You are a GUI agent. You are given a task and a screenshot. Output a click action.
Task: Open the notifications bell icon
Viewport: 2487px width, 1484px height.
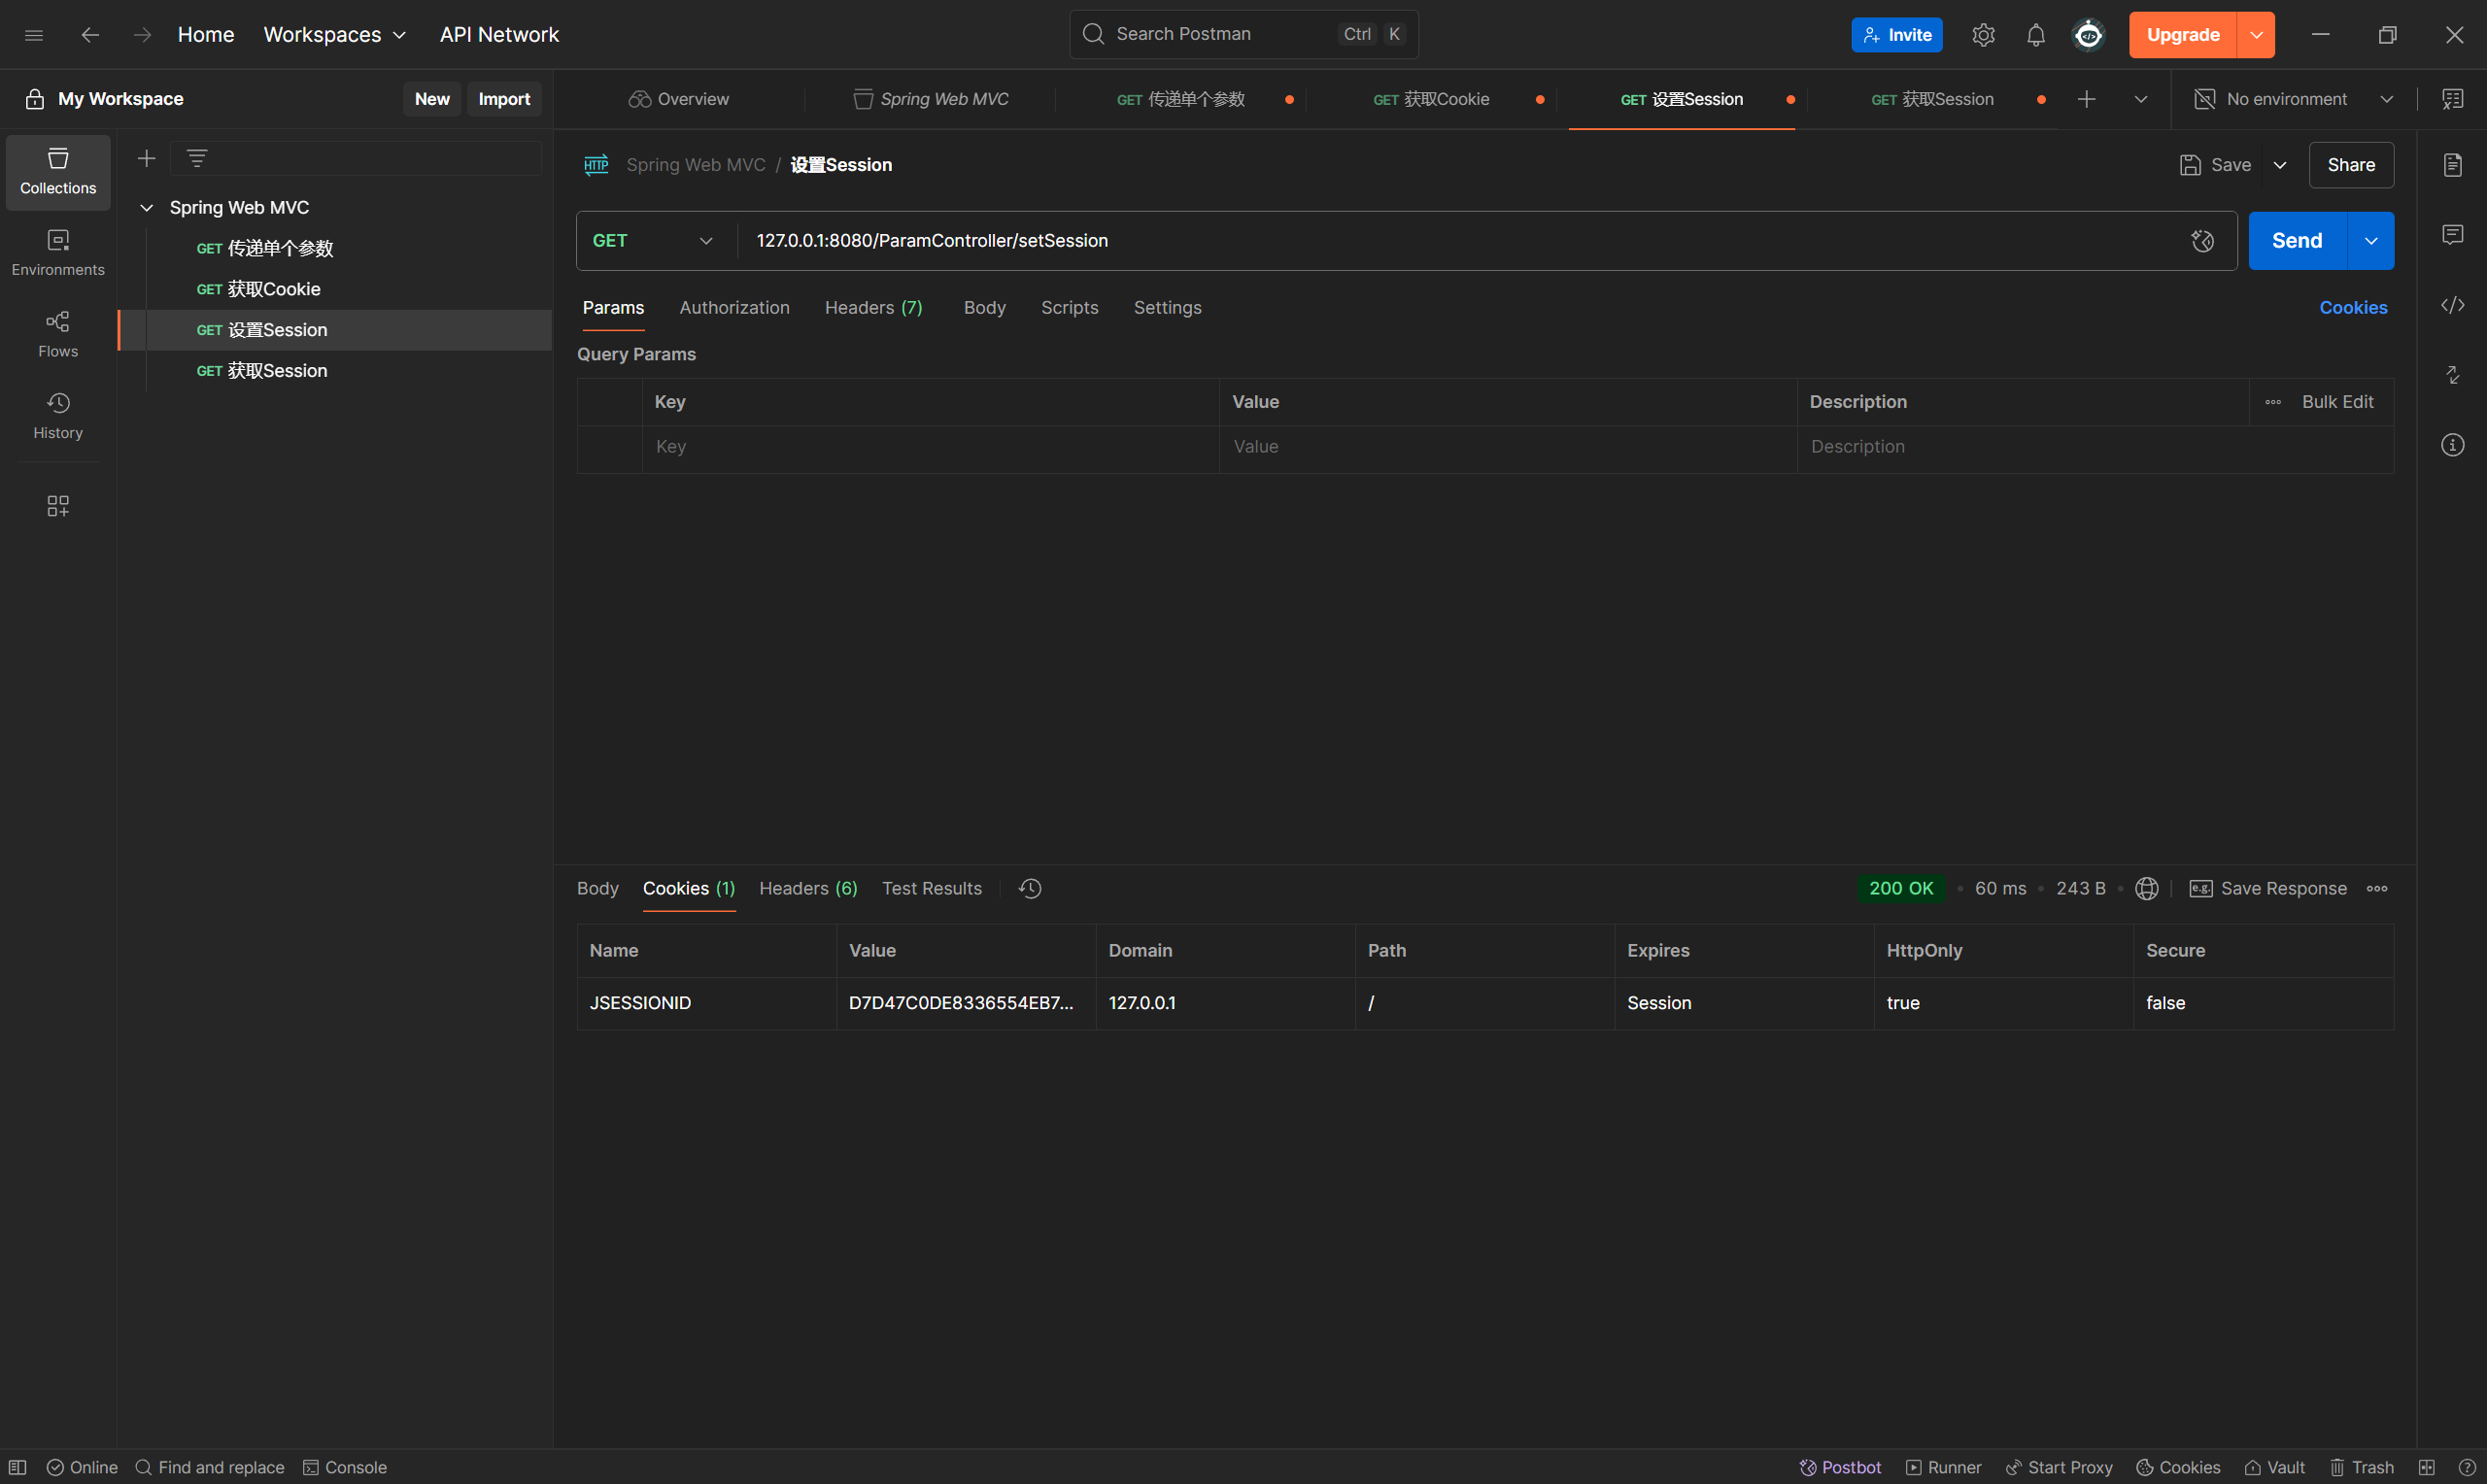pos(2035,35)
